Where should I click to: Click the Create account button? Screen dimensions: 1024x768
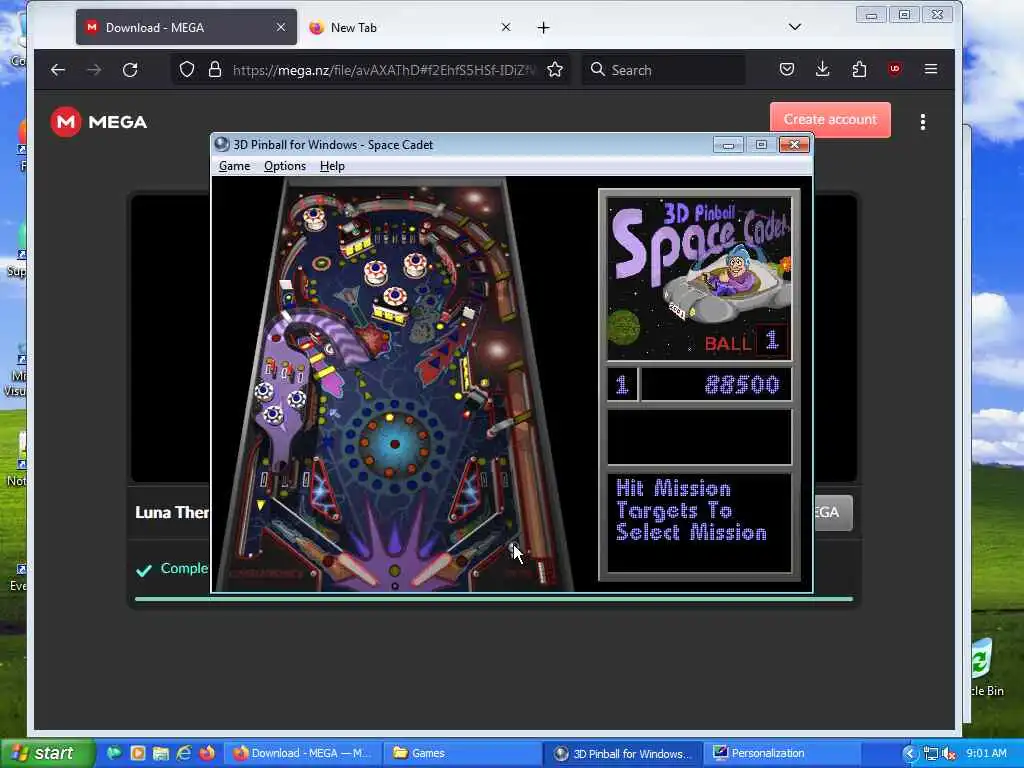(830, 120)
